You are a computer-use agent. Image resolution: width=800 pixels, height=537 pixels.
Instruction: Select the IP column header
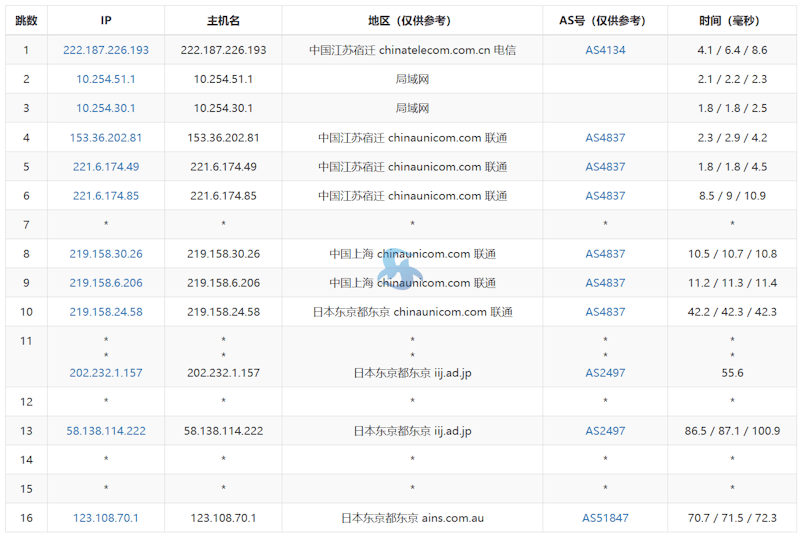pos(106,20)
